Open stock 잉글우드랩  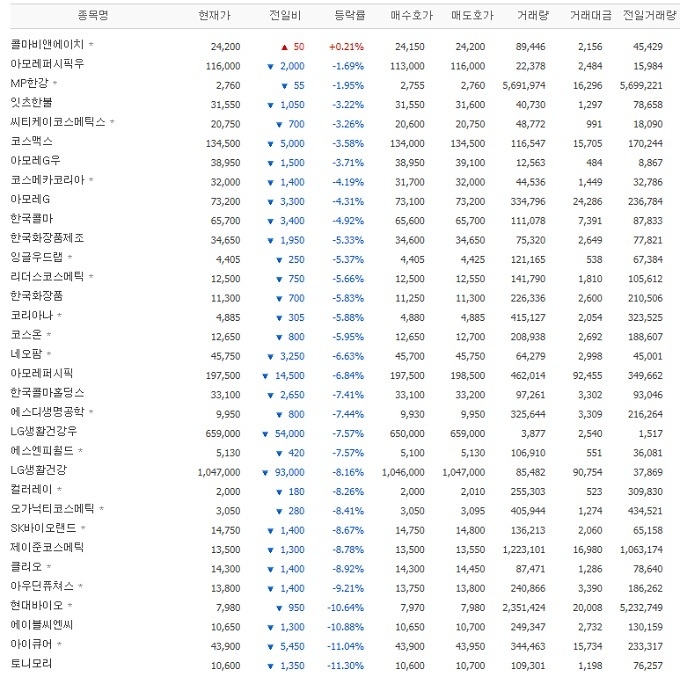point(36,257)
